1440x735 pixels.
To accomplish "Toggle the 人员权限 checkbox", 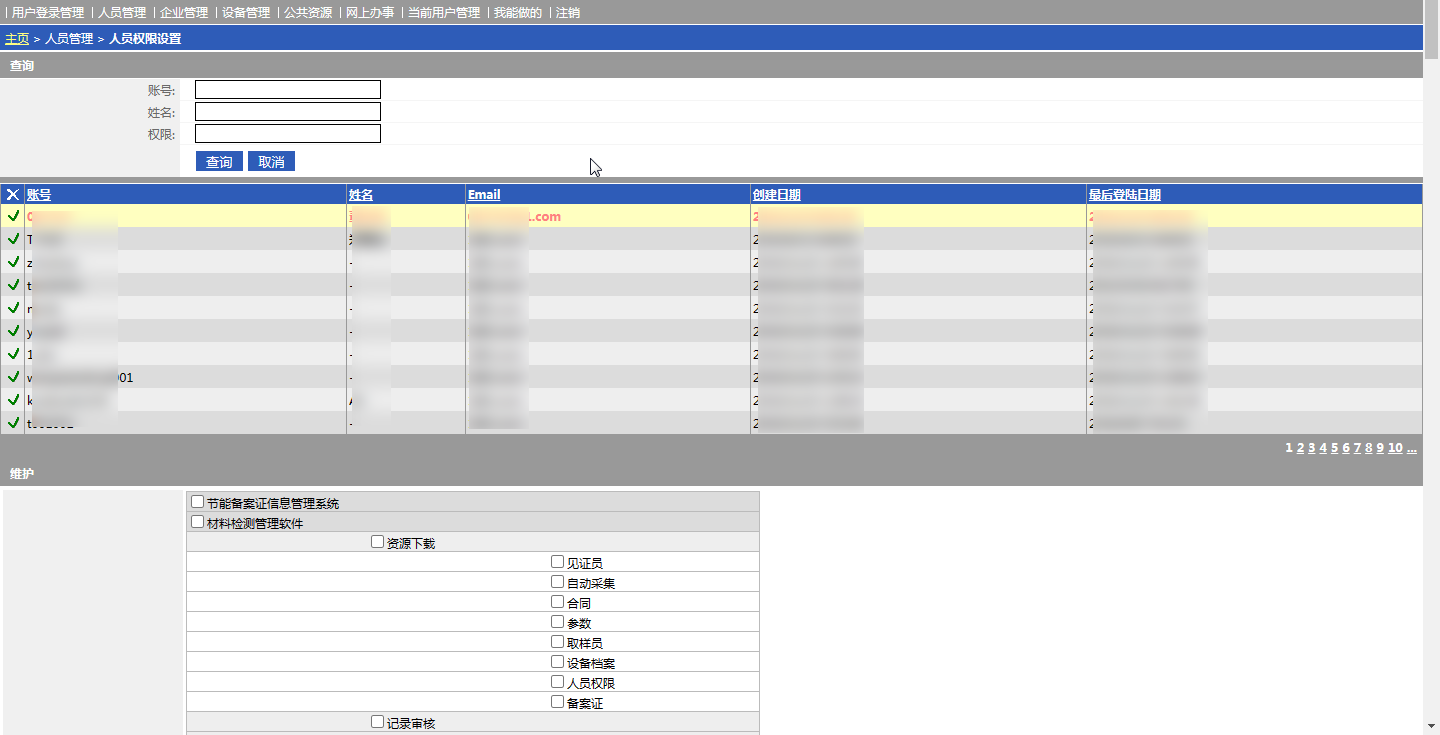I will 558,682.
